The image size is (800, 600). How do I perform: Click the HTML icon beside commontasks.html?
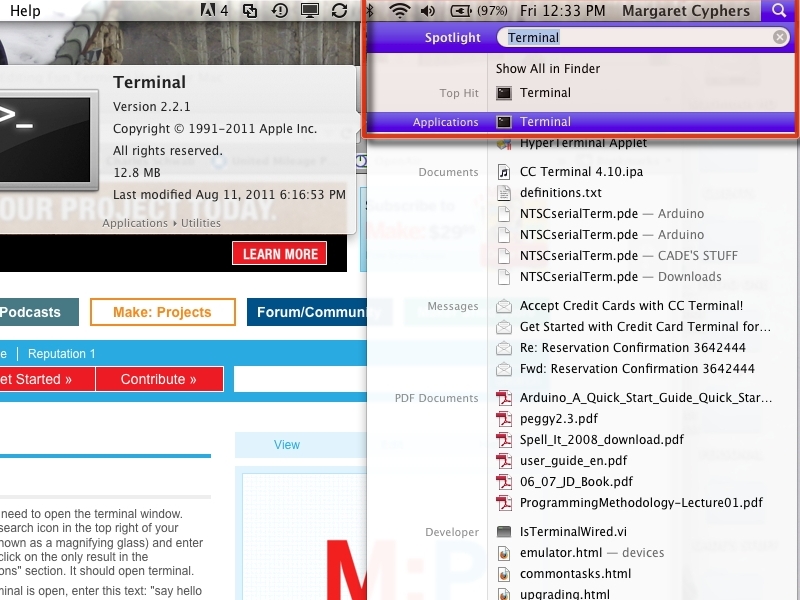tap(504, 574)
